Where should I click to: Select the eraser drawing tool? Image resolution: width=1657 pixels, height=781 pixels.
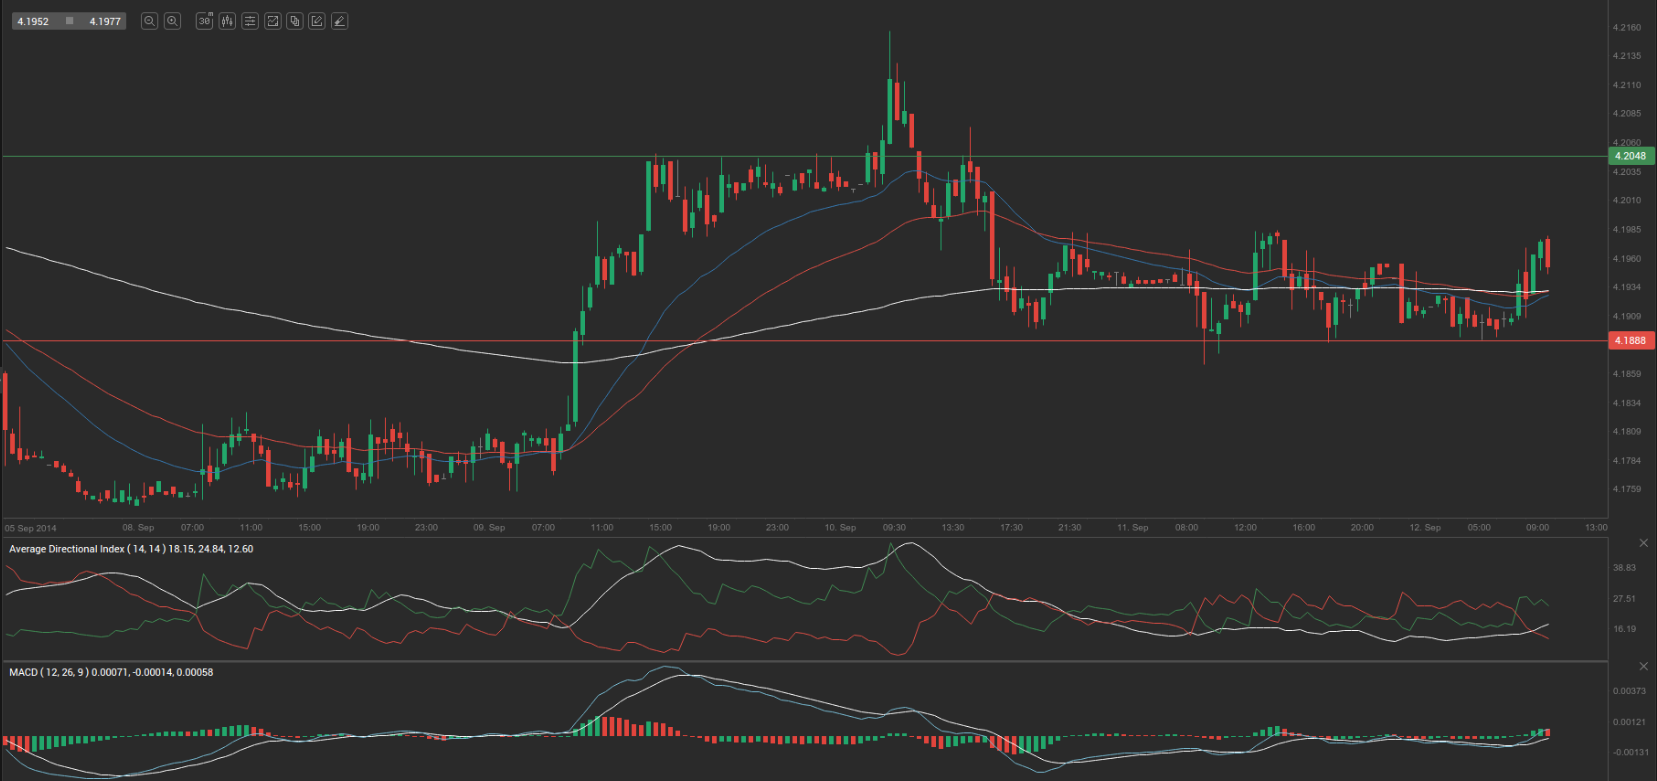pyautogui.click(x=340, y=21)
